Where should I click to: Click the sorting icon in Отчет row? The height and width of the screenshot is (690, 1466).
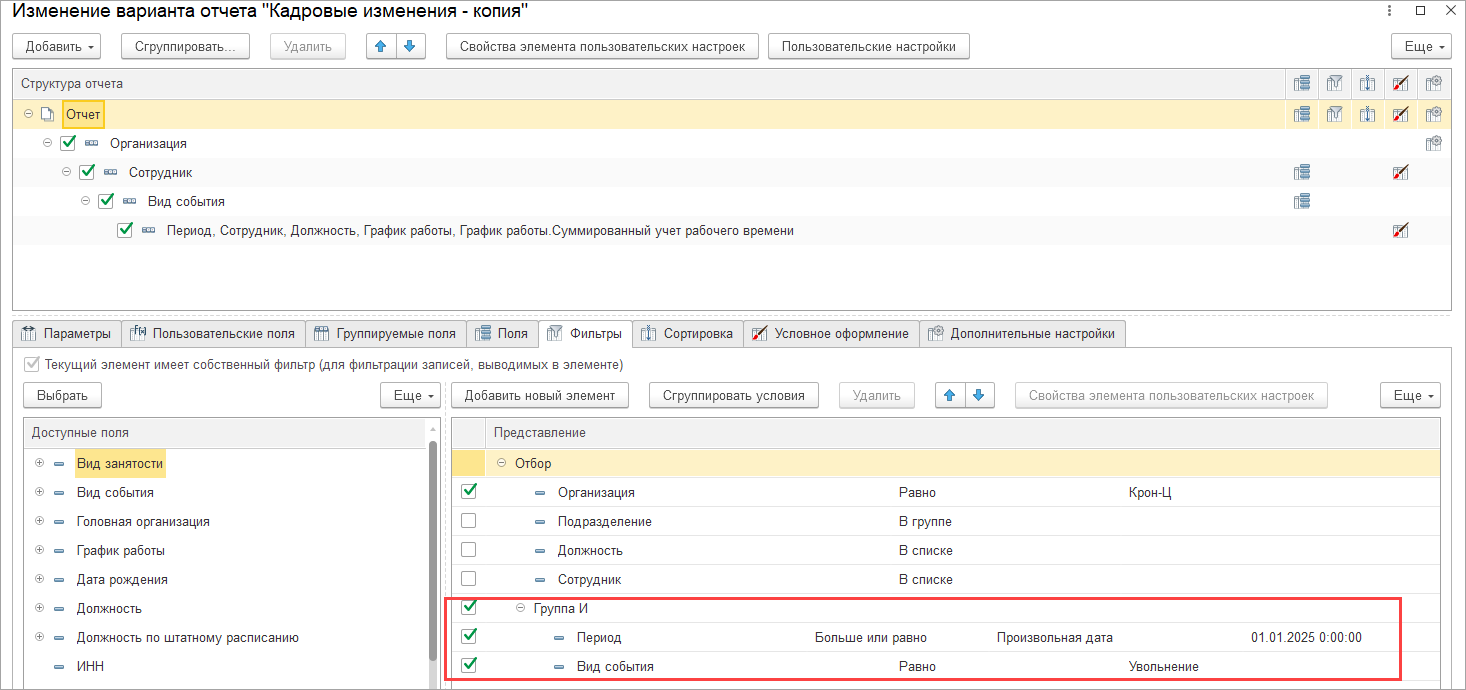coord(1367,114)
